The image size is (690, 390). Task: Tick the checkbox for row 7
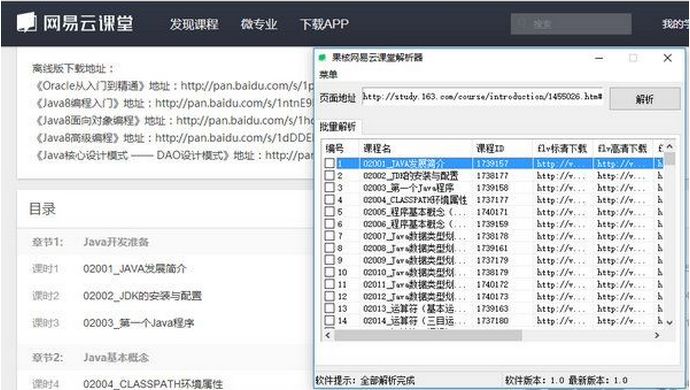[330, 235]
